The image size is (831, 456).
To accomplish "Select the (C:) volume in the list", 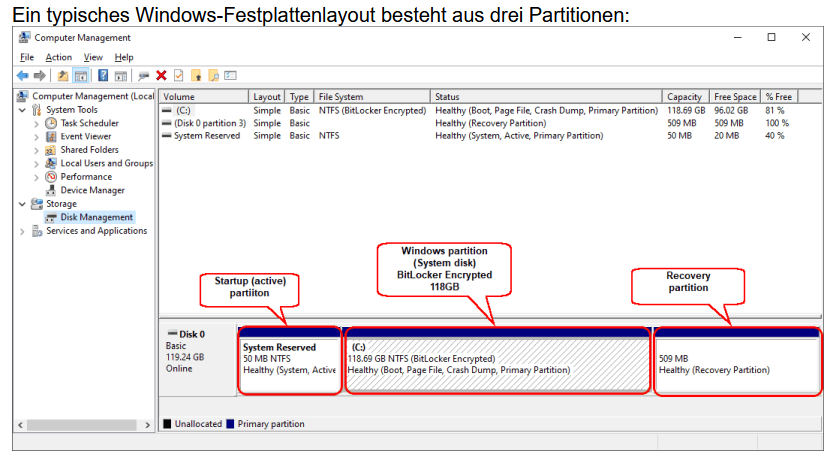I will point(183,110).
